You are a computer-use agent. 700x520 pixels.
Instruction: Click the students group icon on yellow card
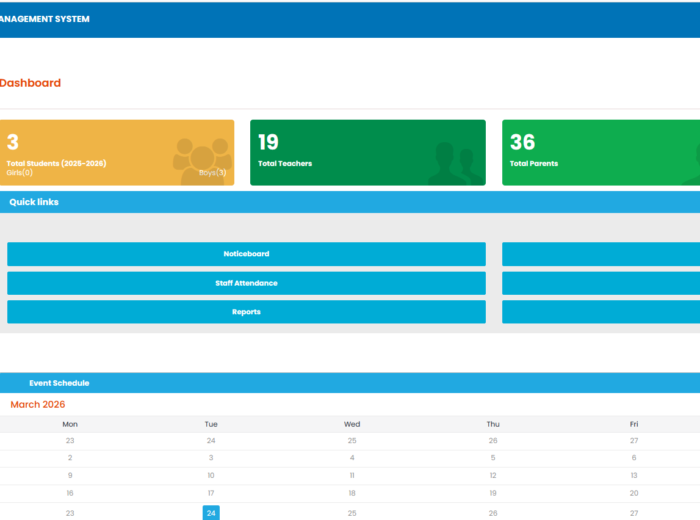coord(202,155)
